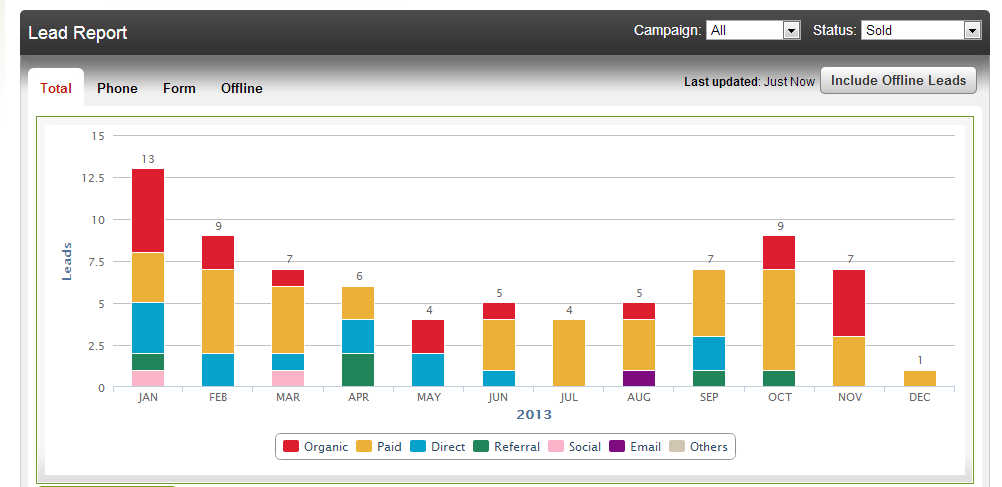
Task: Select the red Organic segment of the JAN bar
Action: coord(148,210)
